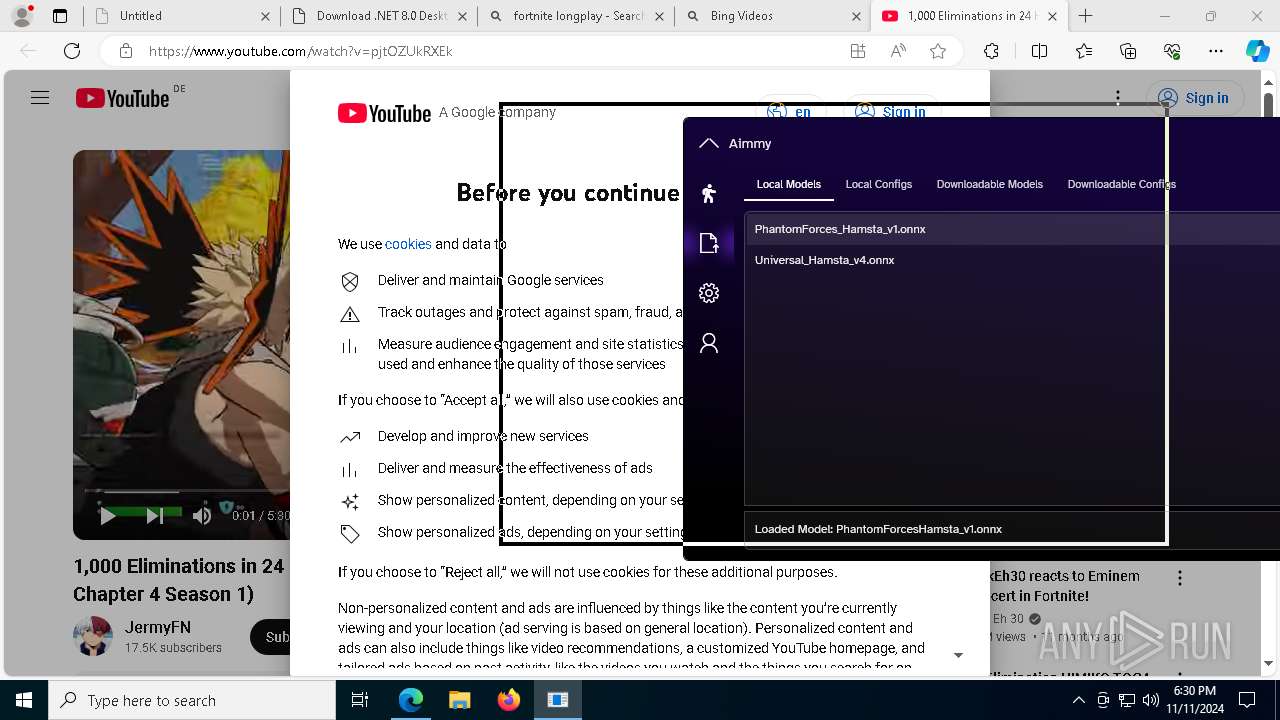Open the Windows Start menu
Image resolution: width=1280 pixels, height=720 pixels.
pos(24,700)
